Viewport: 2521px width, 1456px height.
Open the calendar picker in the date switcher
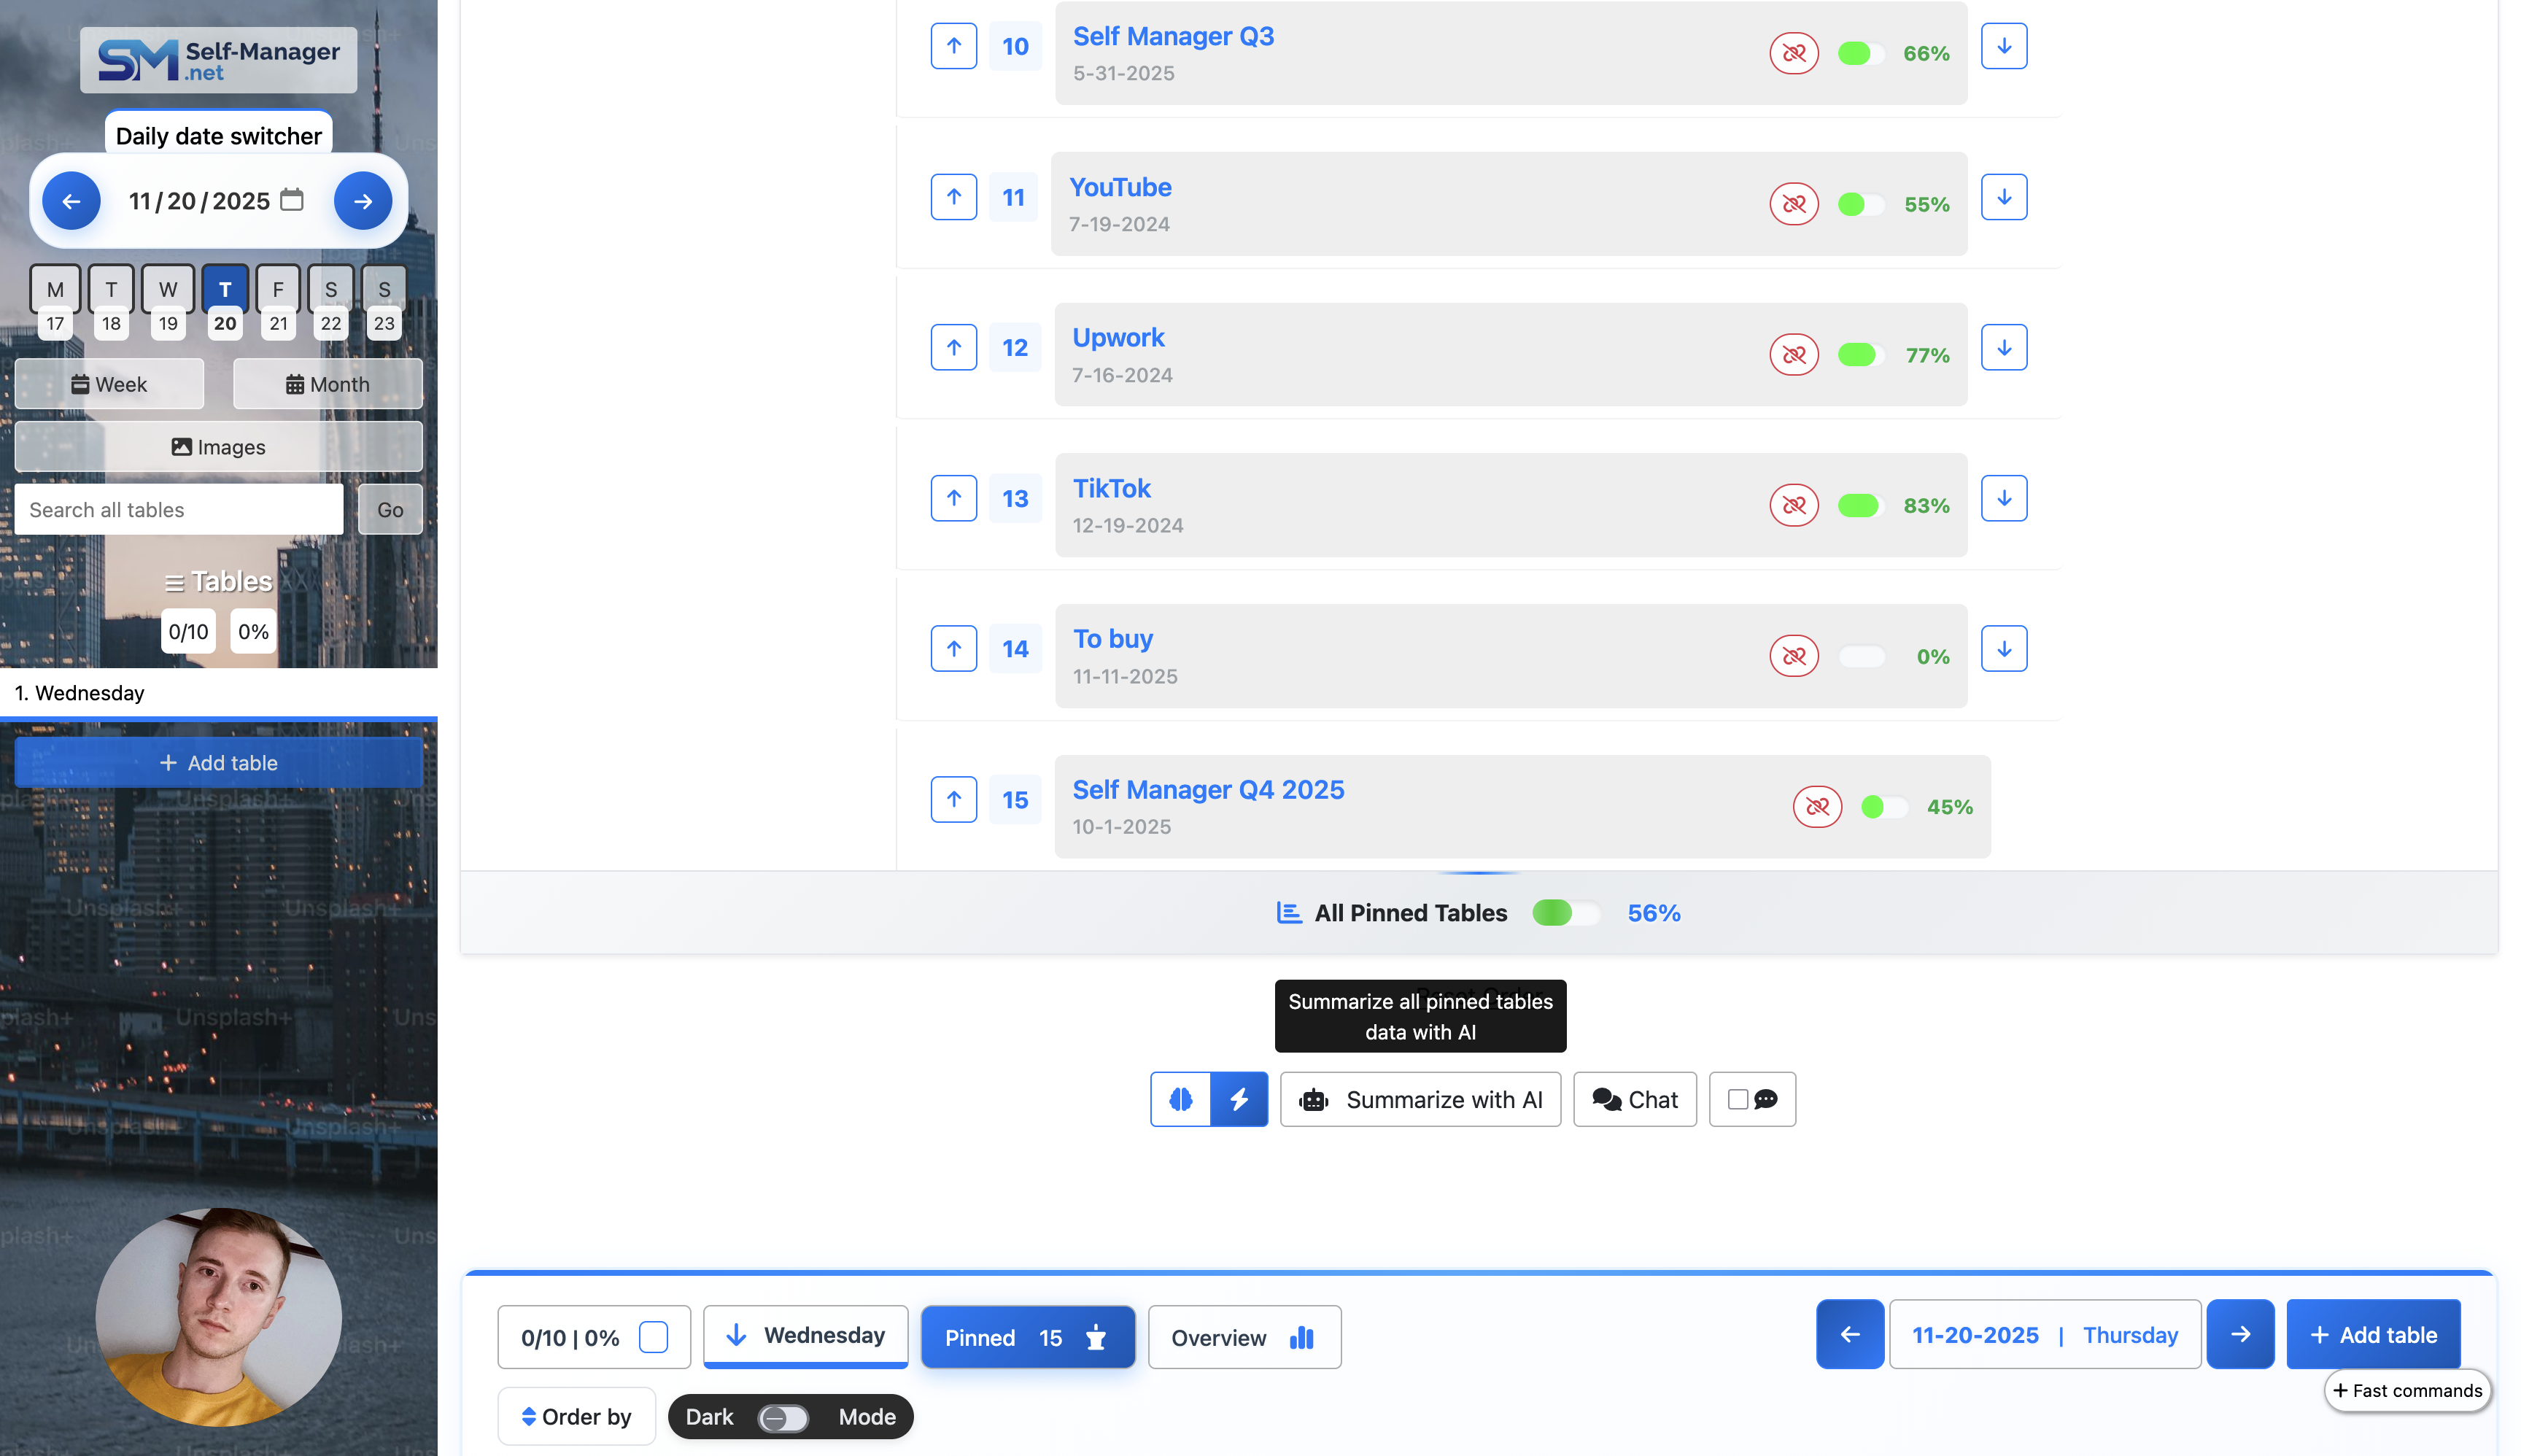(292, 200)
